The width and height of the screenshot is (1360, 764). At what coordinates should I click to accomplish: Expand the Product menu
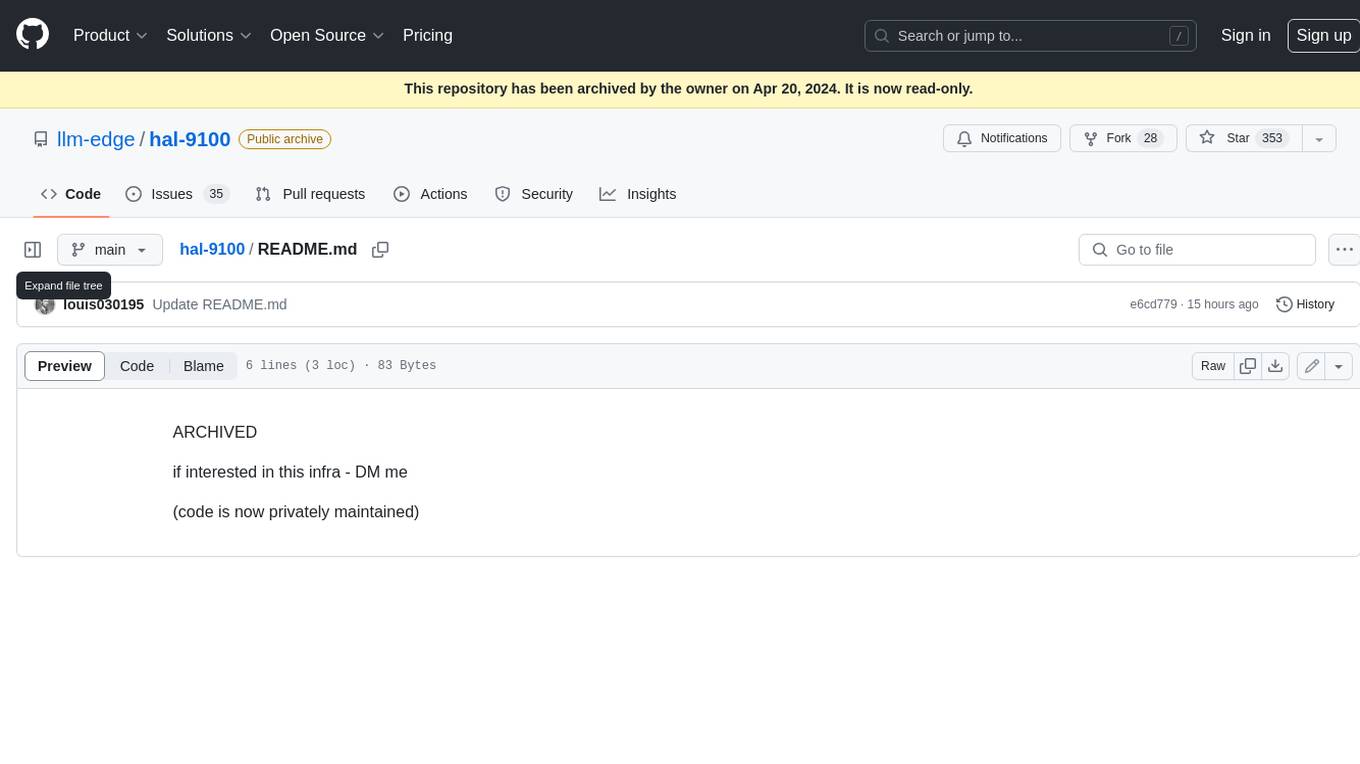click(110, 35)
